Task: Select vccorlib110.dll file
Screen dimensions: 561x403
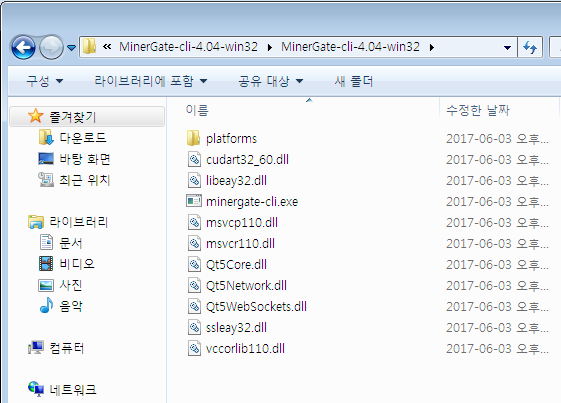Action: pyautogui.click(x=245, y=349)
